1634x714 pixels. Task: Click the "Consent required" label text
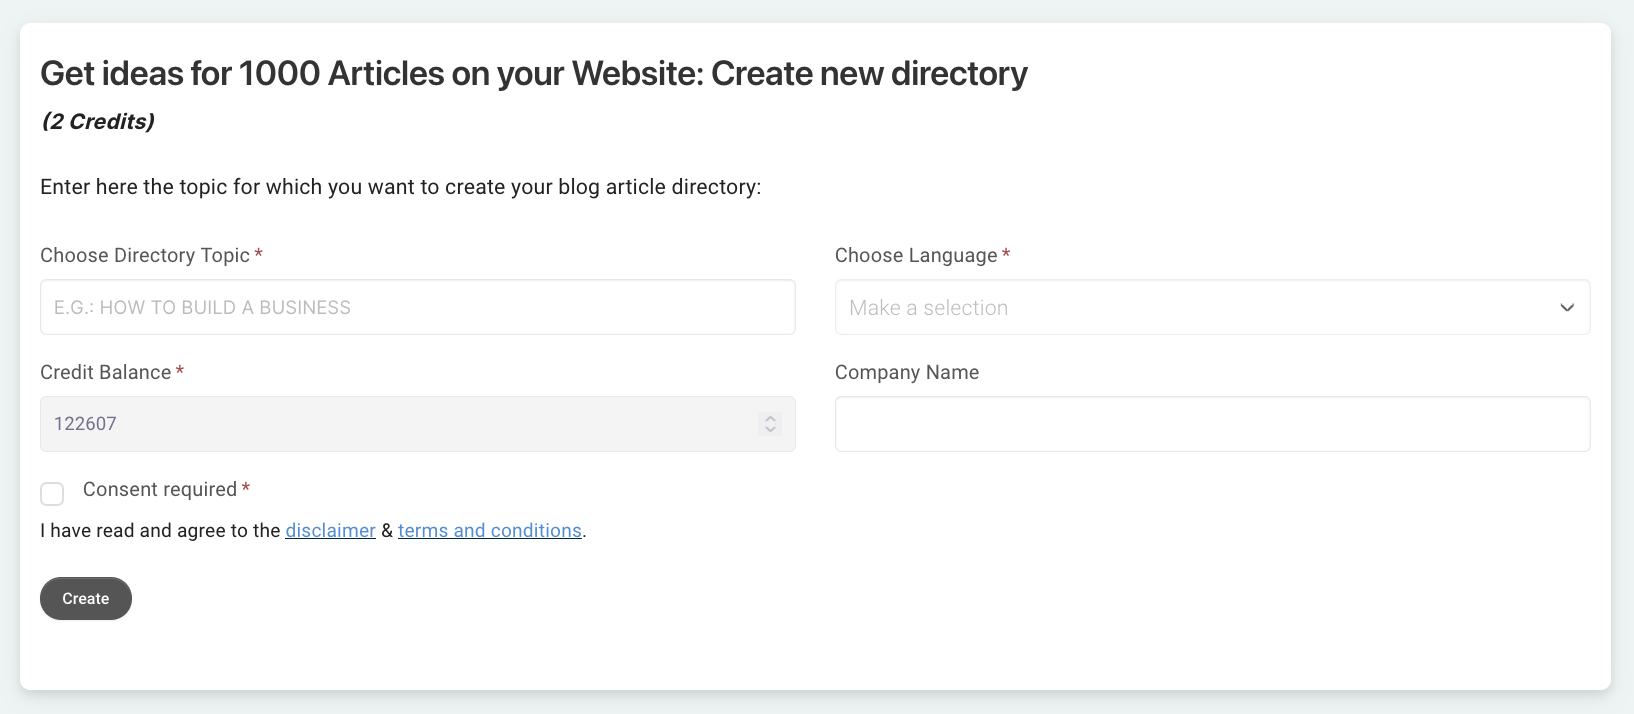(160, 489)
